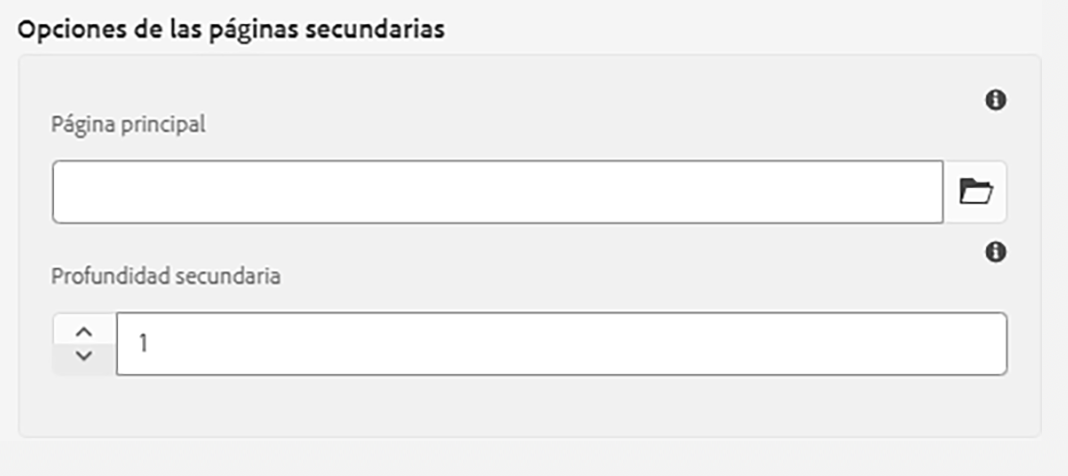This screenshot has width=1068, height=476.
Task: Show the help tooltip for the secondary depth option
Action: click(995, 253)
